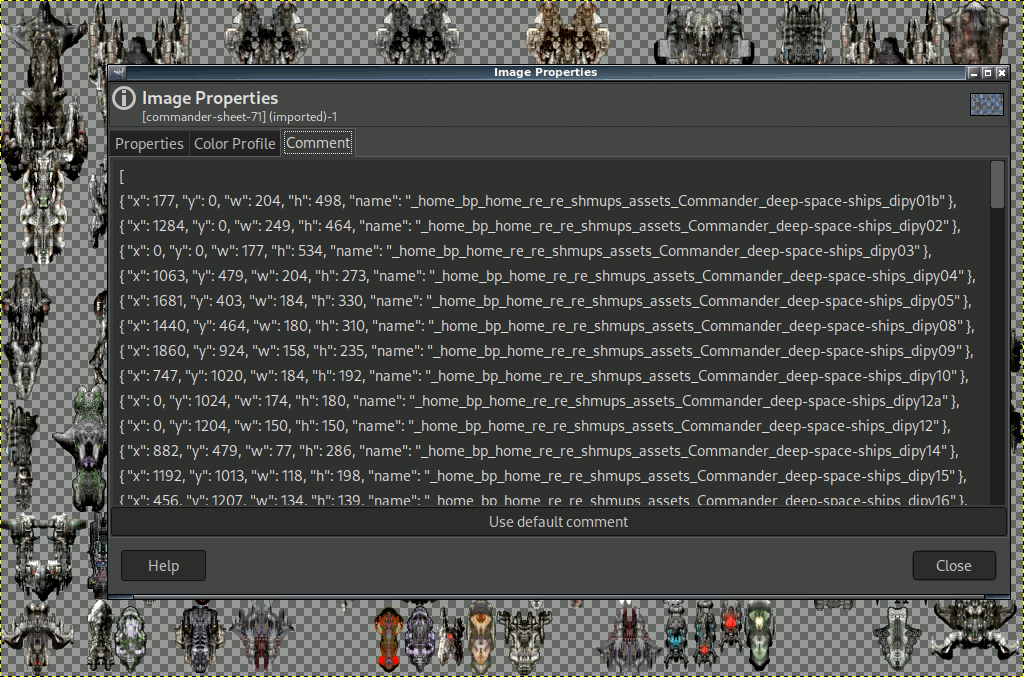The width and height of the screenshot is (1024, 677).
Task: Click the Help button
Action: (x=163, y=565)
